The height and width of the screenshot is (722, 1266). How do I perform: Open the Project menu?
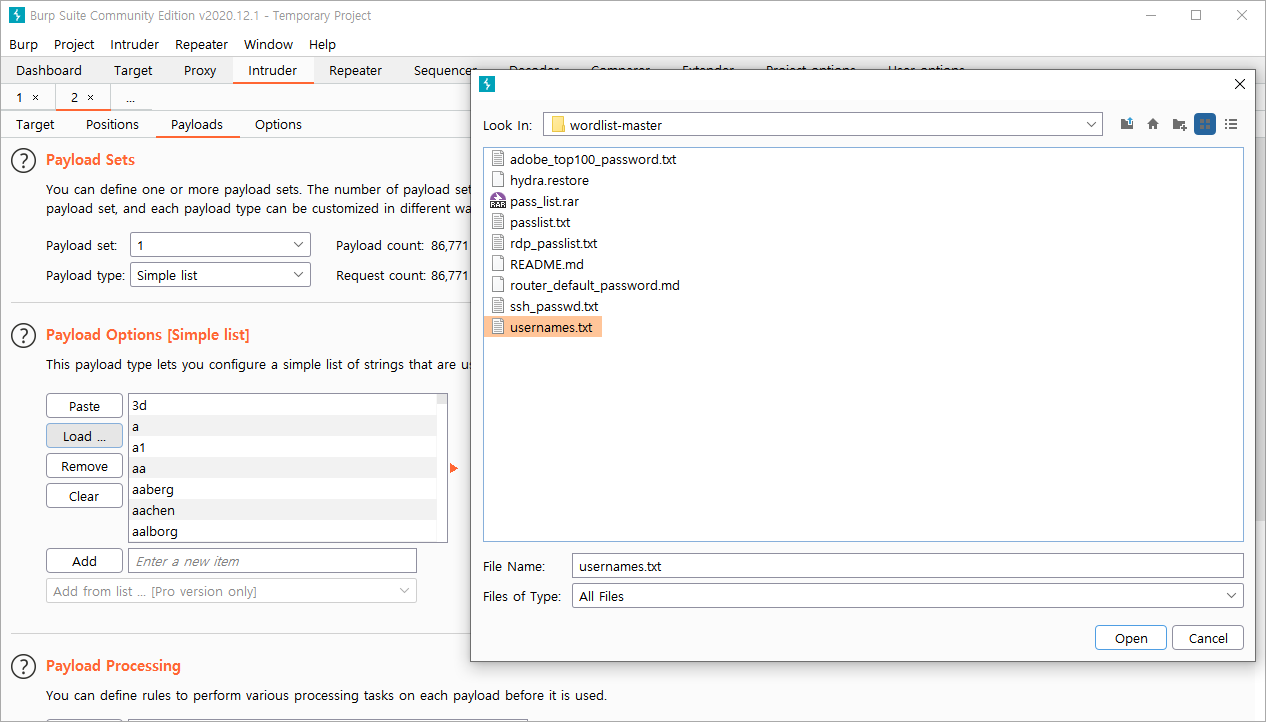(x=74, y=45)
